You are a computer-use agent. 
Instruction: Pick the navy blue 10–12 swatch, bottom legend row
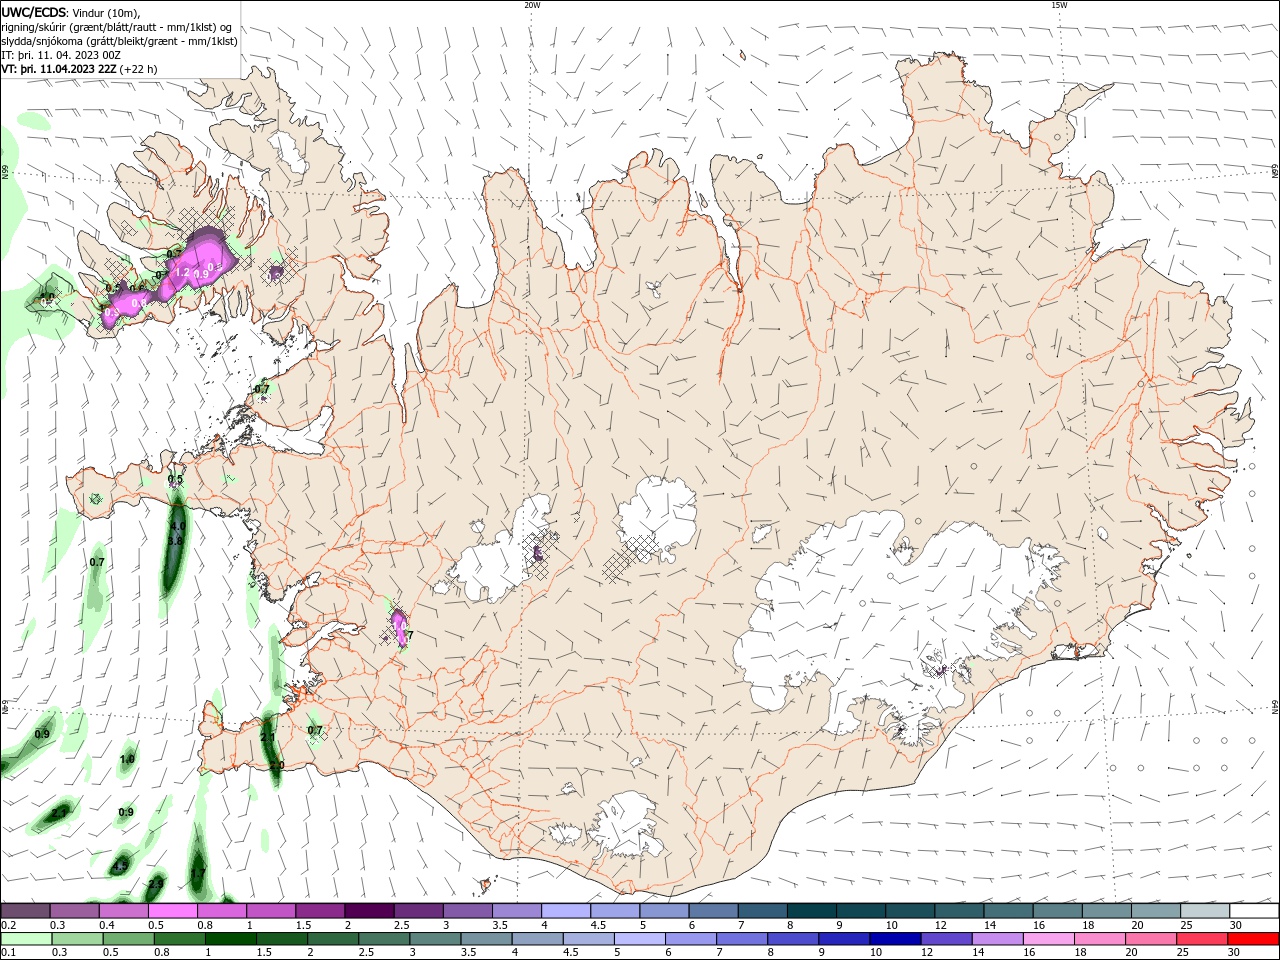pyautogui.click(x=895, y=939)
